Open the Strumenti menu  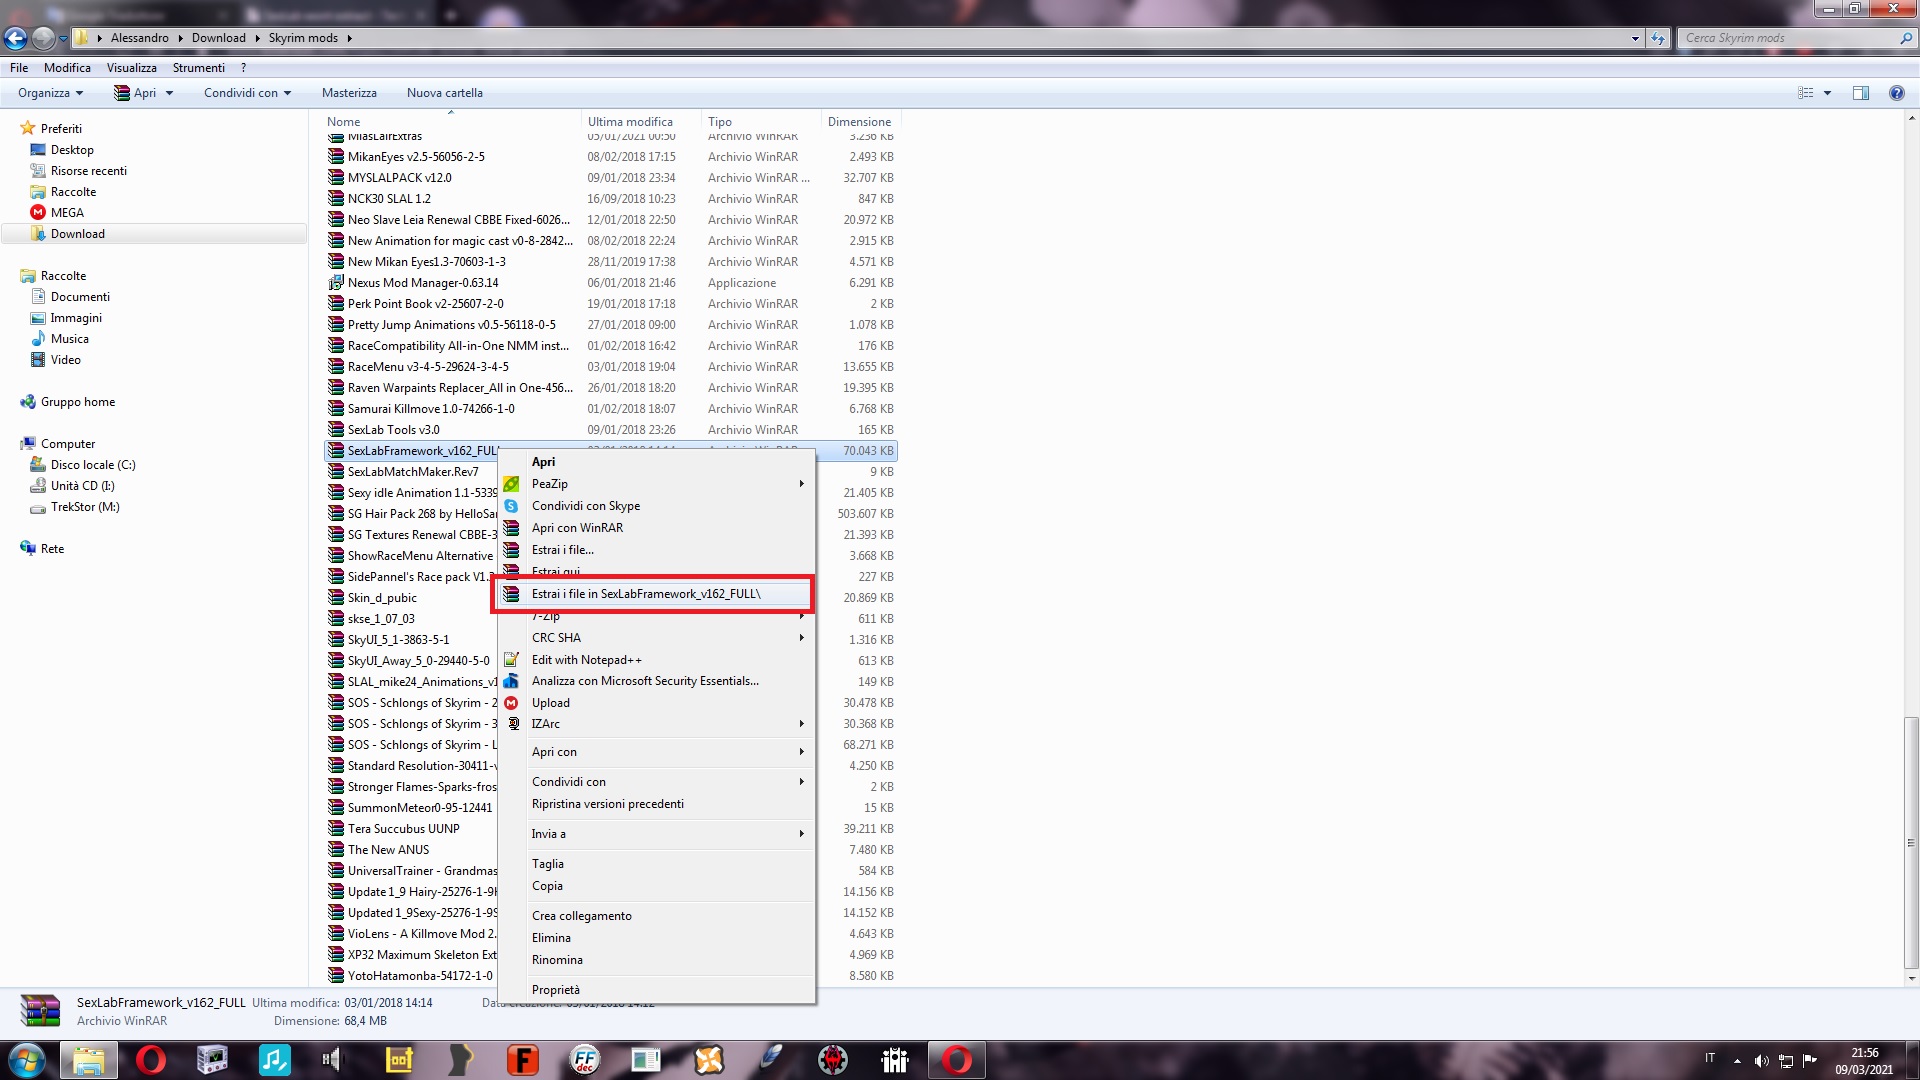pos(199,67)
